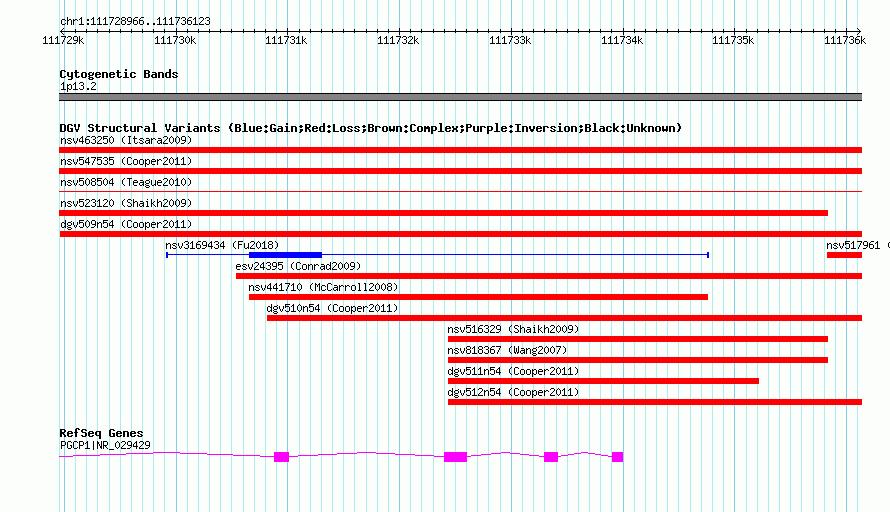The image size is (890, 512).
Task: Open nsv441710 (McCarroll2008) label
Action: [x=323, y=287]
